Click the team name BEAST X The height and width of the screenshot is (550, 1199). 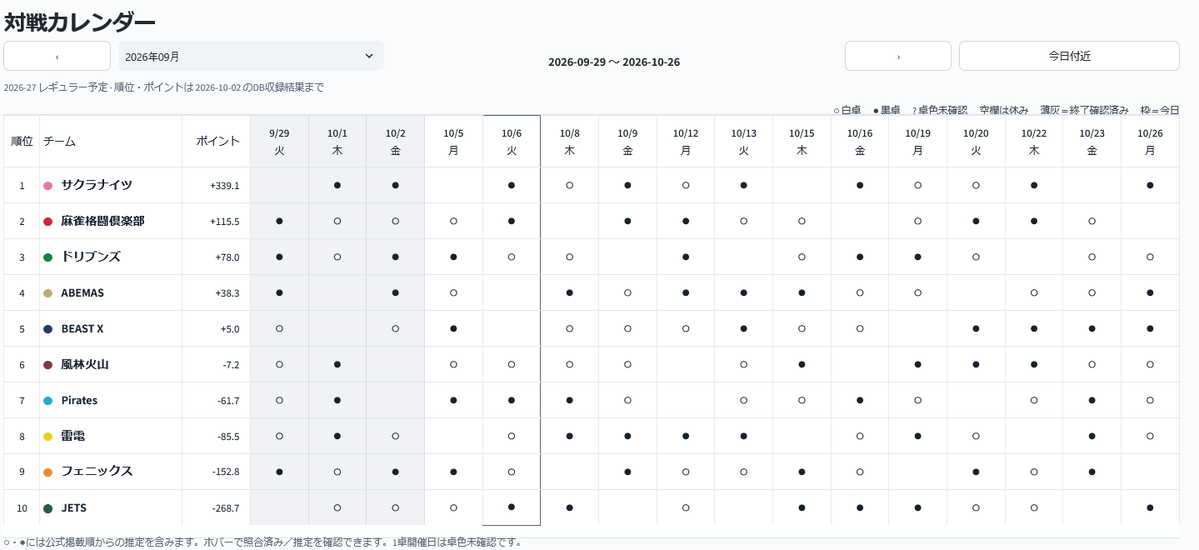coord(82,329)
